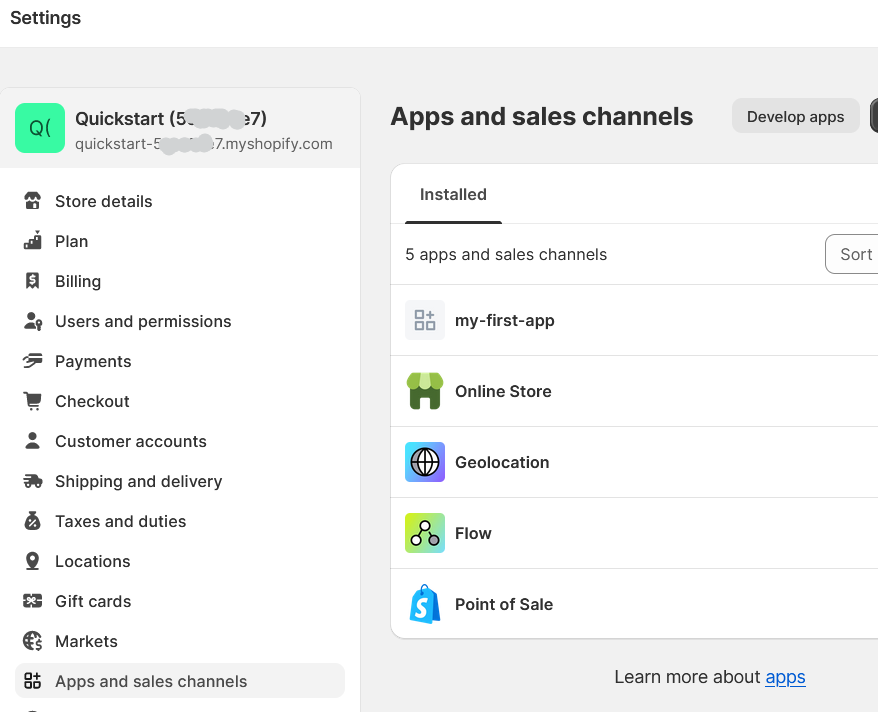Click the Store details shop icon
The height and width of the screenshot is (712, 878).
(33, 201)
